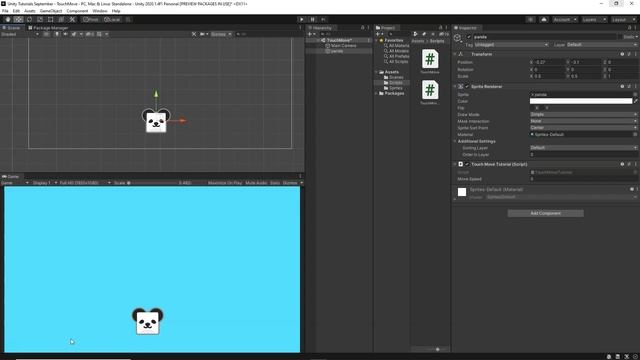Select the Transform tool in the toolbar
This screenshot has height=360, width=640.
61,20
